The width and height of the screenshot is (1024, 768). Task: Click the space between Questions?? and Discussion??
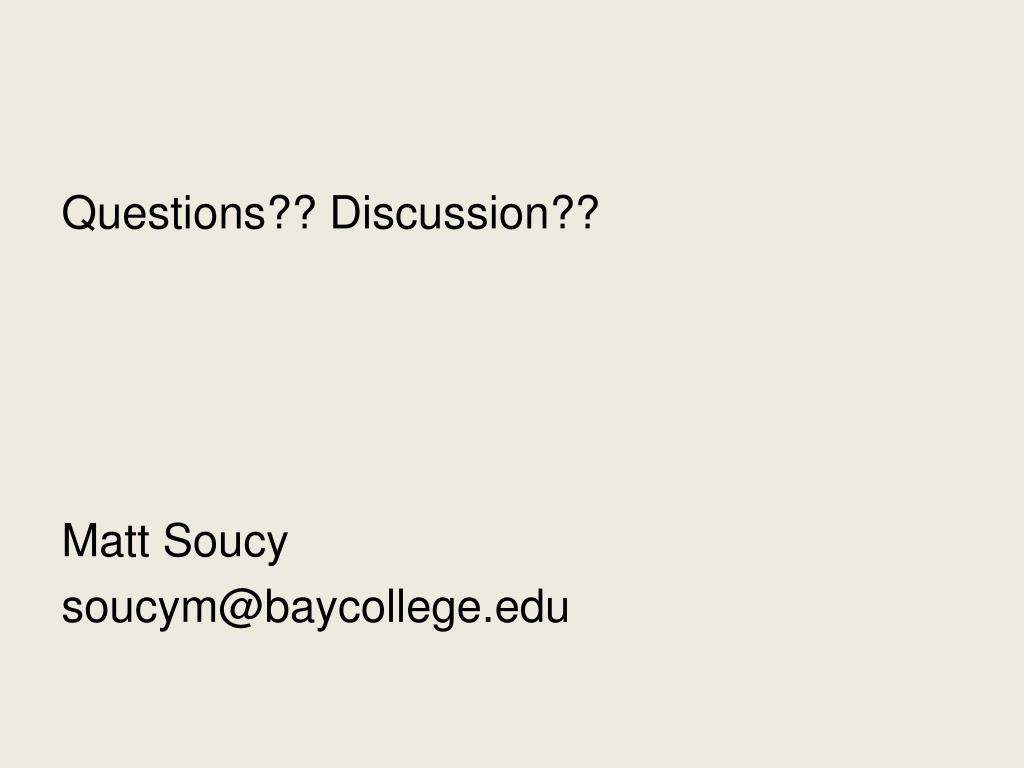(324, 213)
